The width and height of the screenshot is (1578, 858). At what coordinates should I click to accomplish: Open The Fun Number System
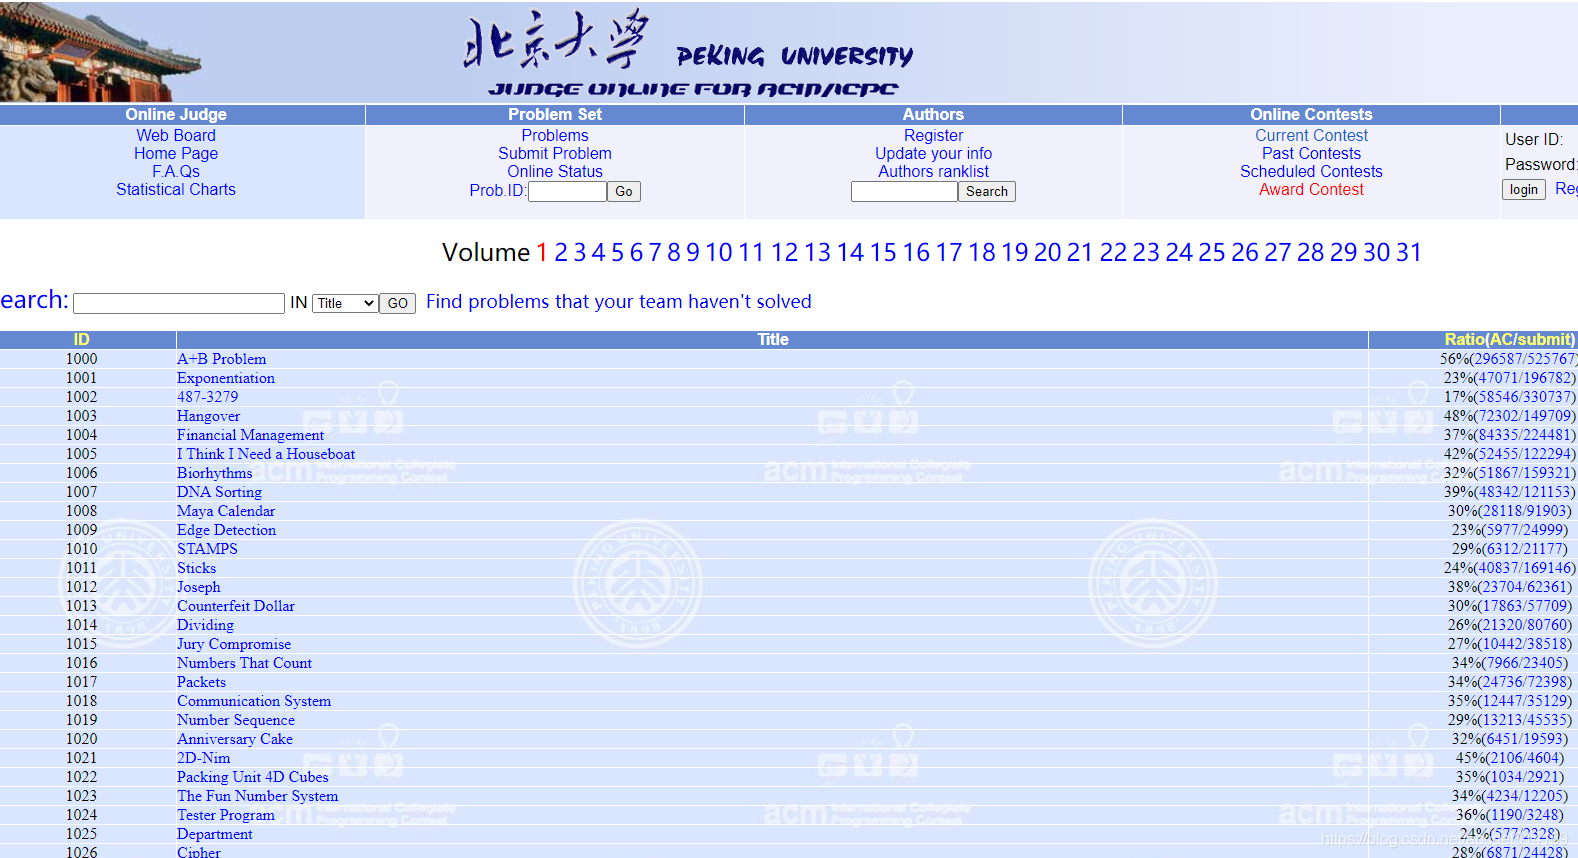coord(258,796)
